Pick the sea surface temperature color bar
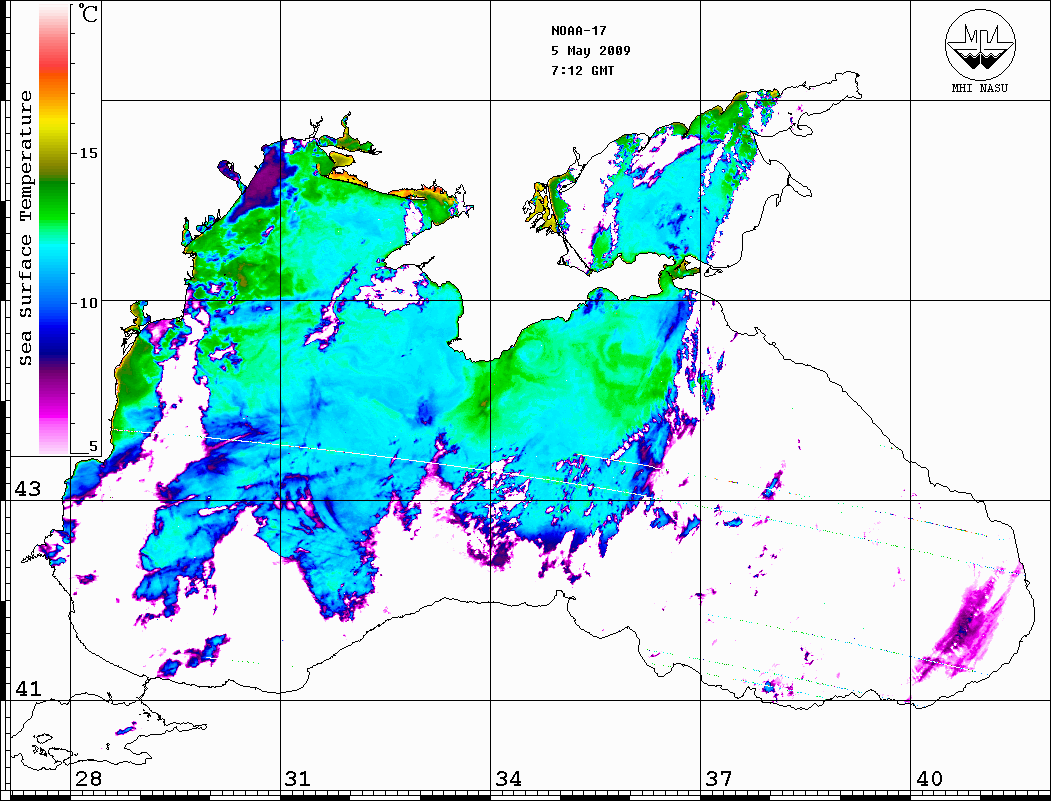The width and height of the screenshot is (1051, 801). click(54, 229)
